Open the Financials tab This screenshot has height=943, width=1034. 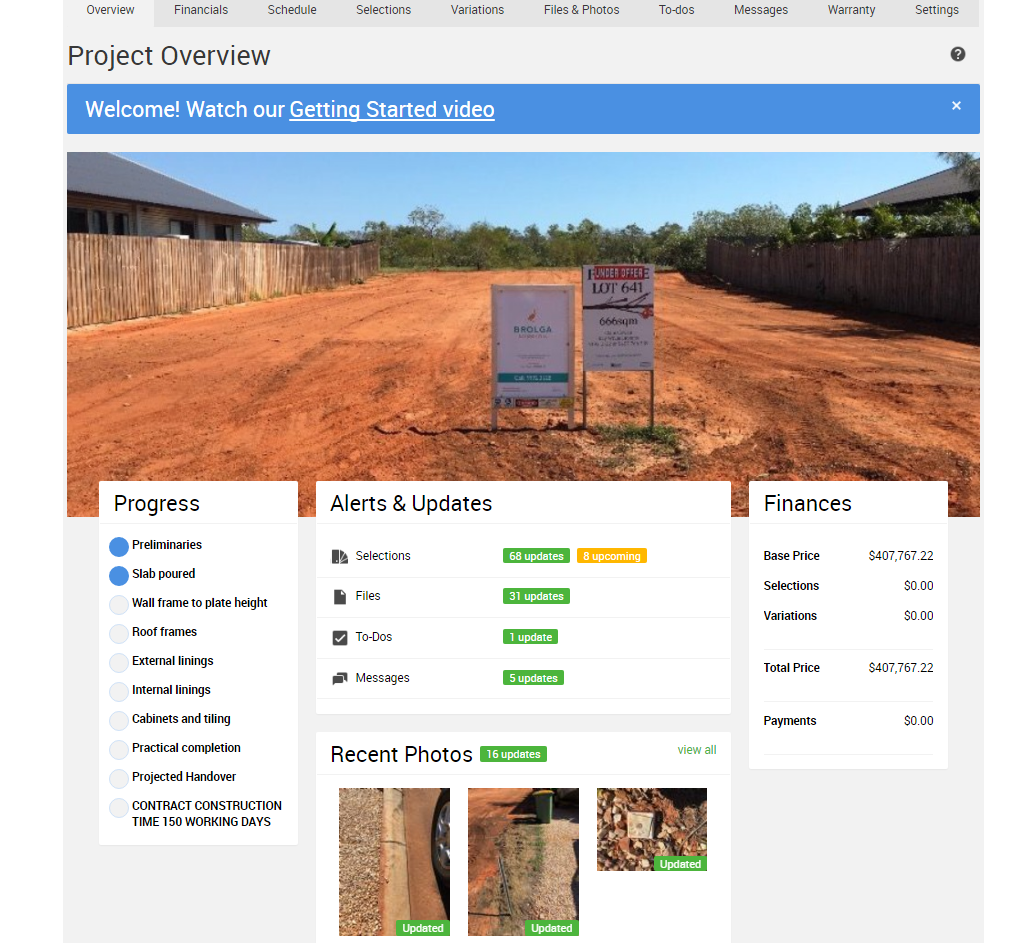pos(200,10)
